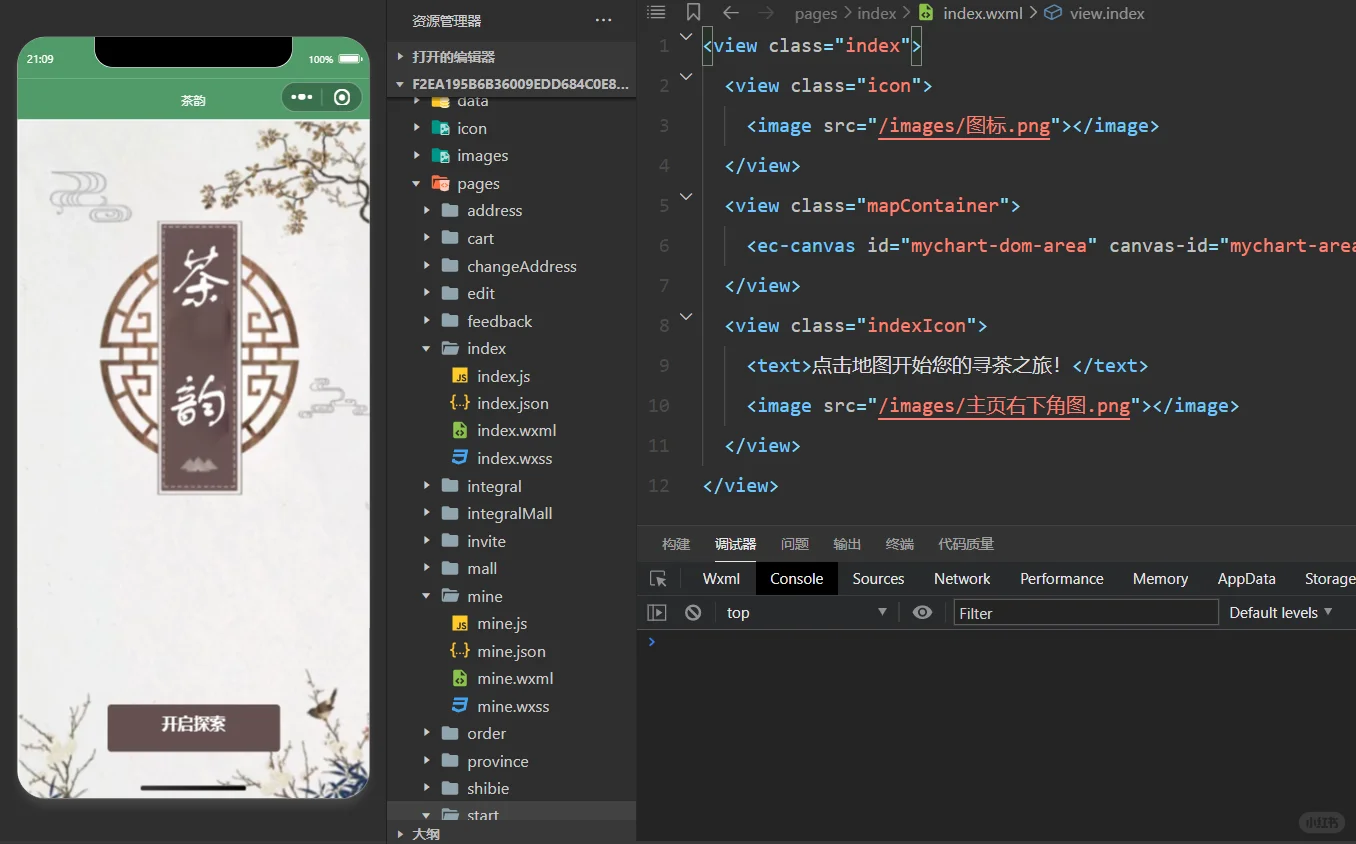Open the Performance debugger tab
The height and width of the screenshot is (844, 1356).
pyautogui.click(x=1062, y=579)
